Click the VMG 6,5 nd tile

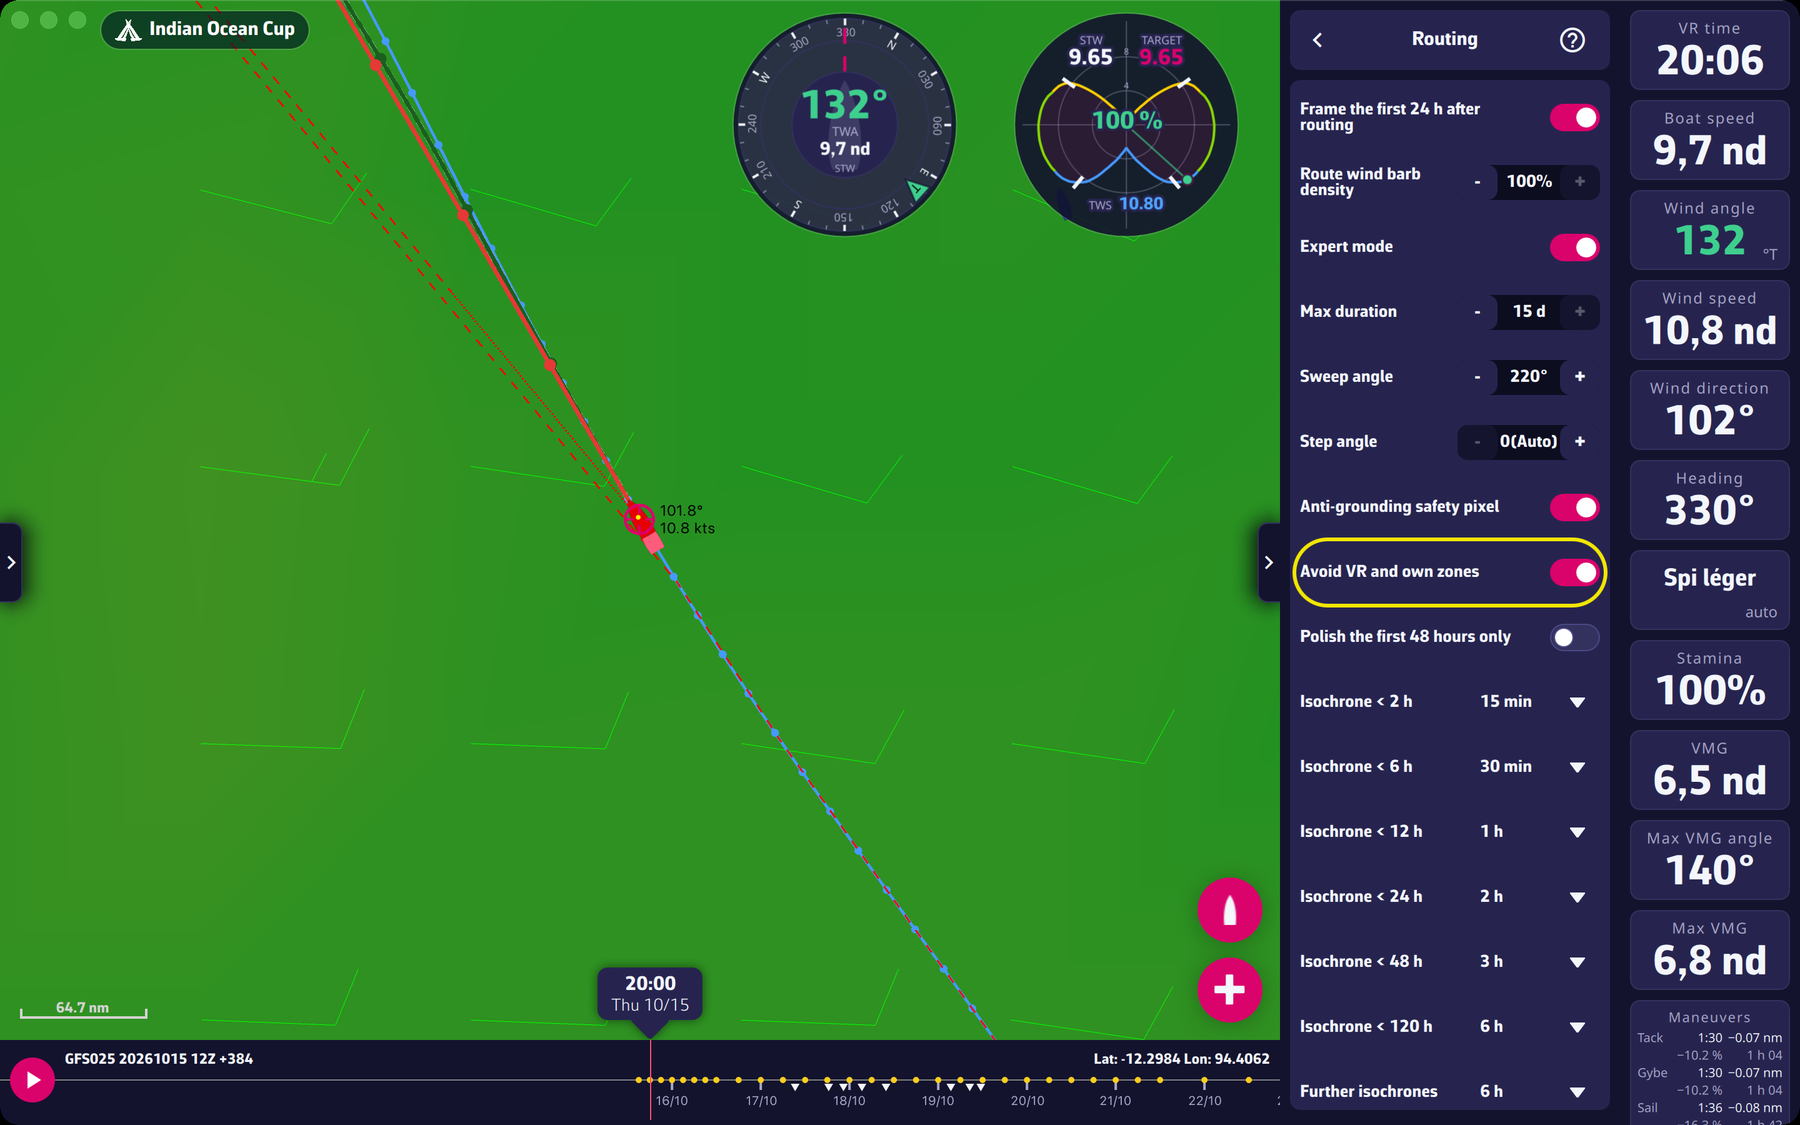(1709, 770)
